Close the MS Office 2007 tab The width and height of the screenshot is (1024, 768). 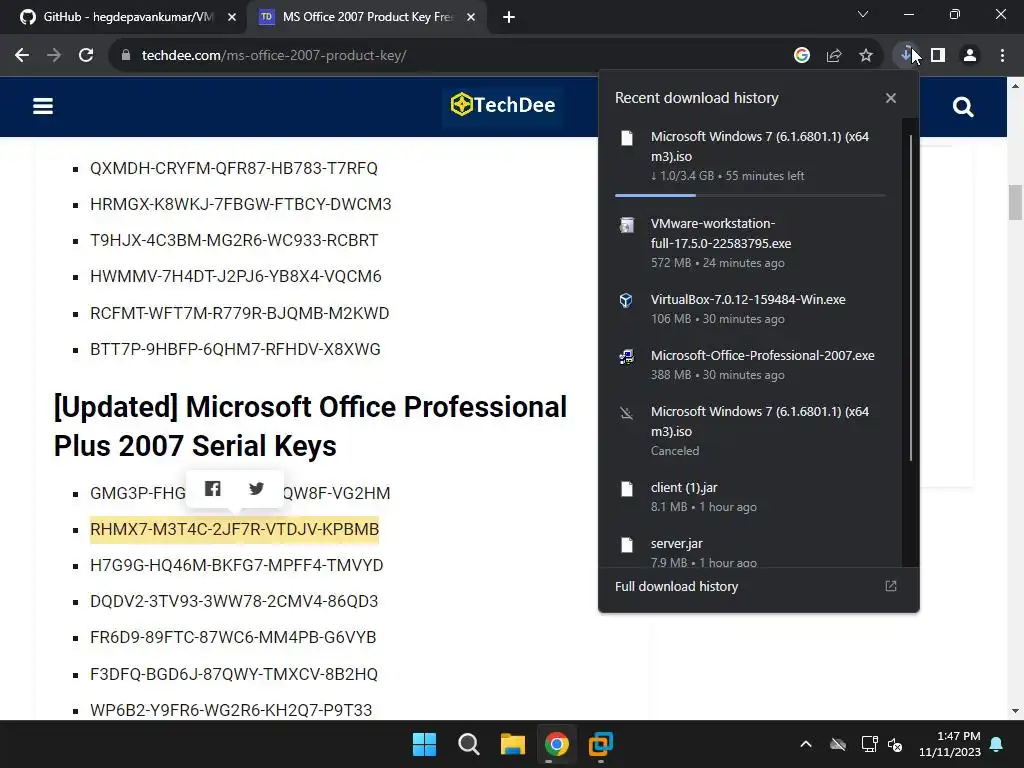(x=471, y=17)
